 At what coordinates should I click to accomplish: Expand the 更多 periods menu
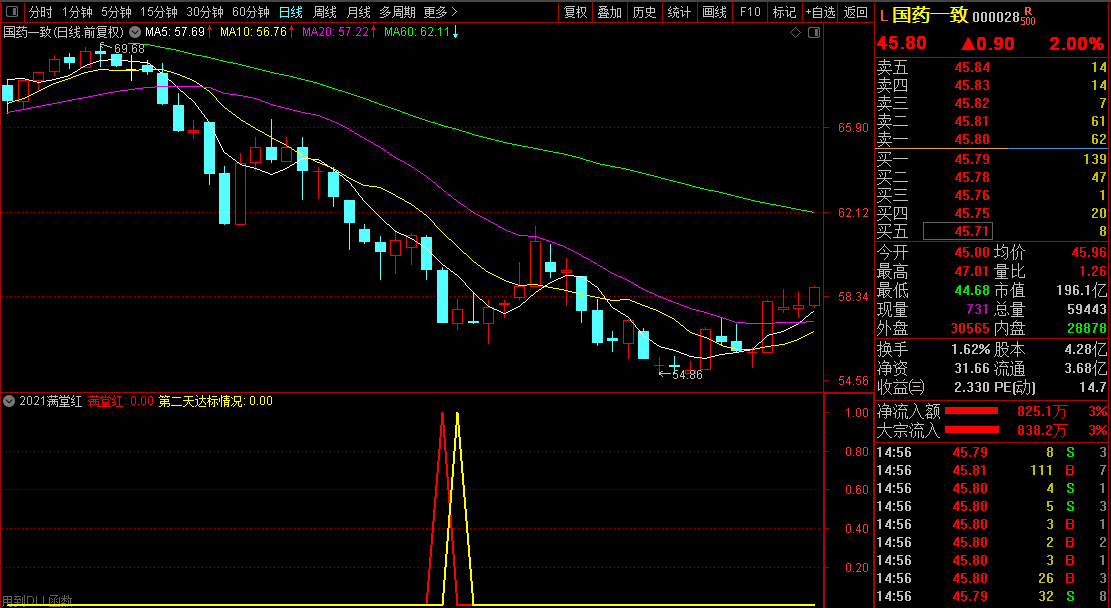point(440,12)
